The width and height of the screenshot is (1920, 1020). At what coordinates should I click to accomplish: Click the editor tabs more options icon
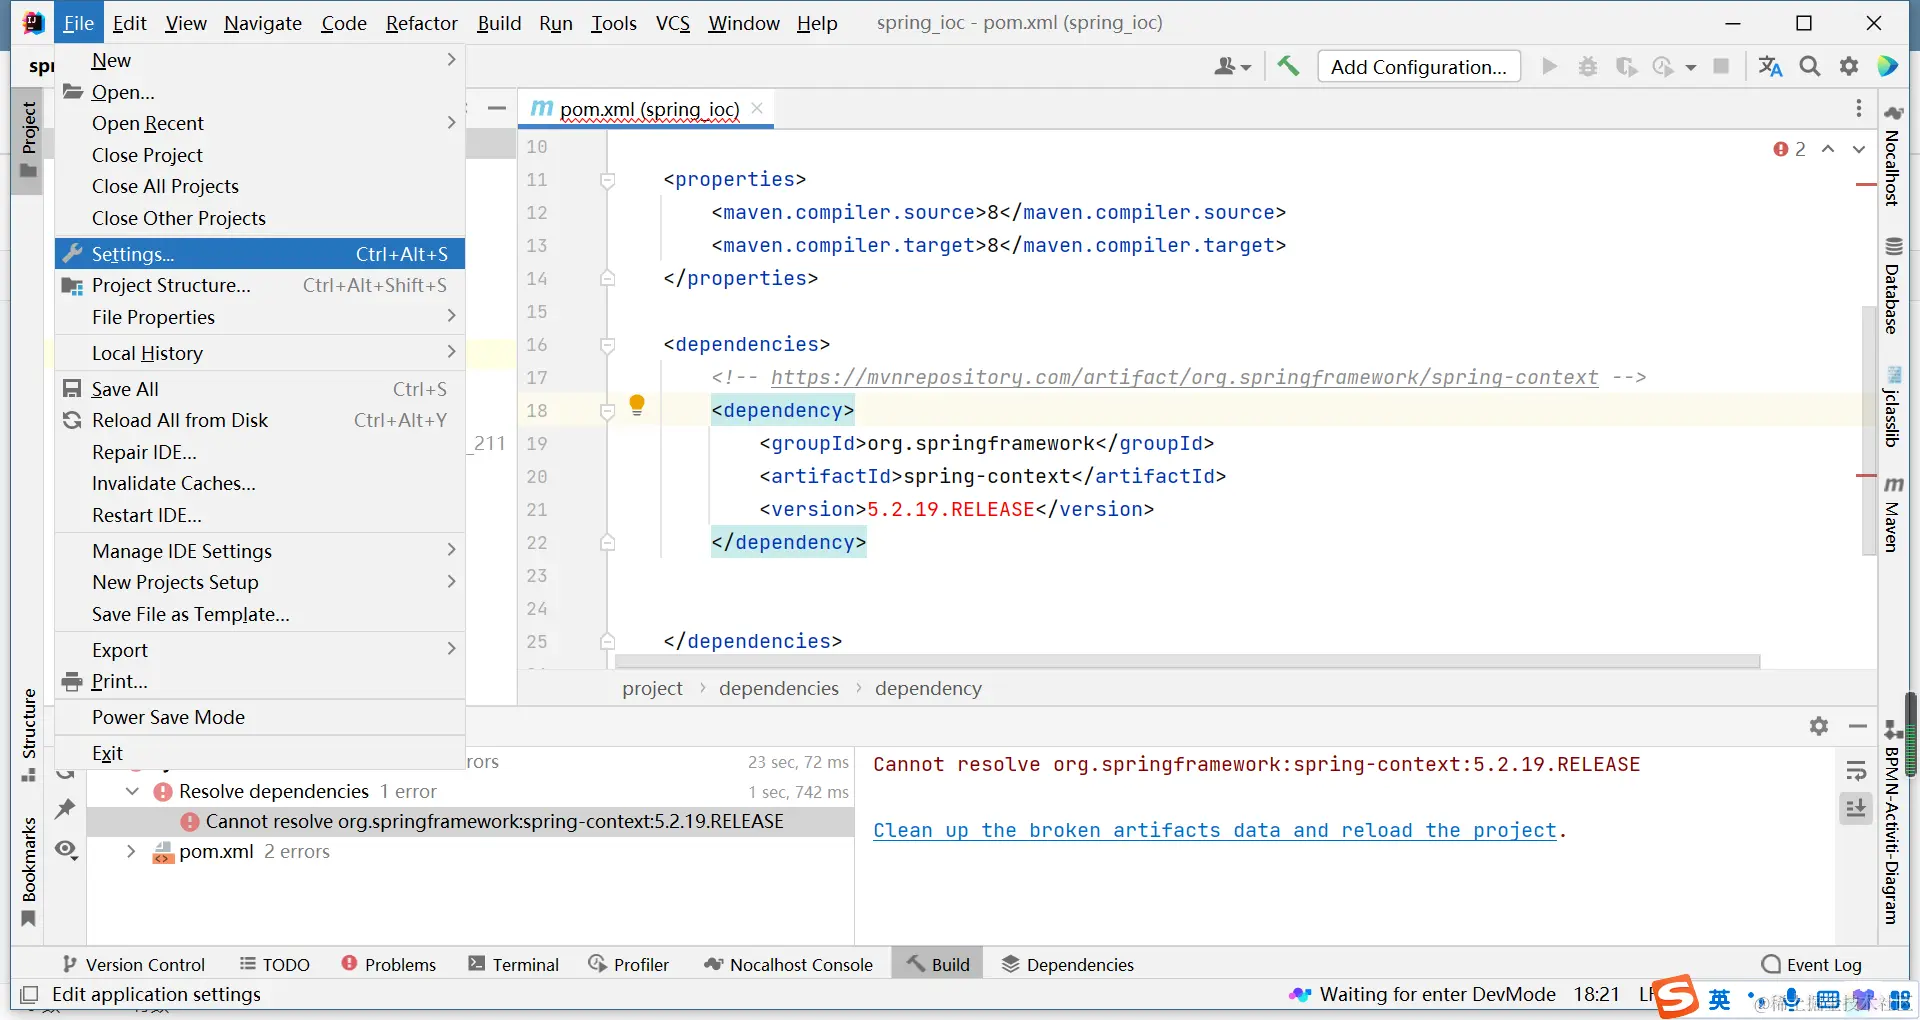click(x=1859, y=108)
